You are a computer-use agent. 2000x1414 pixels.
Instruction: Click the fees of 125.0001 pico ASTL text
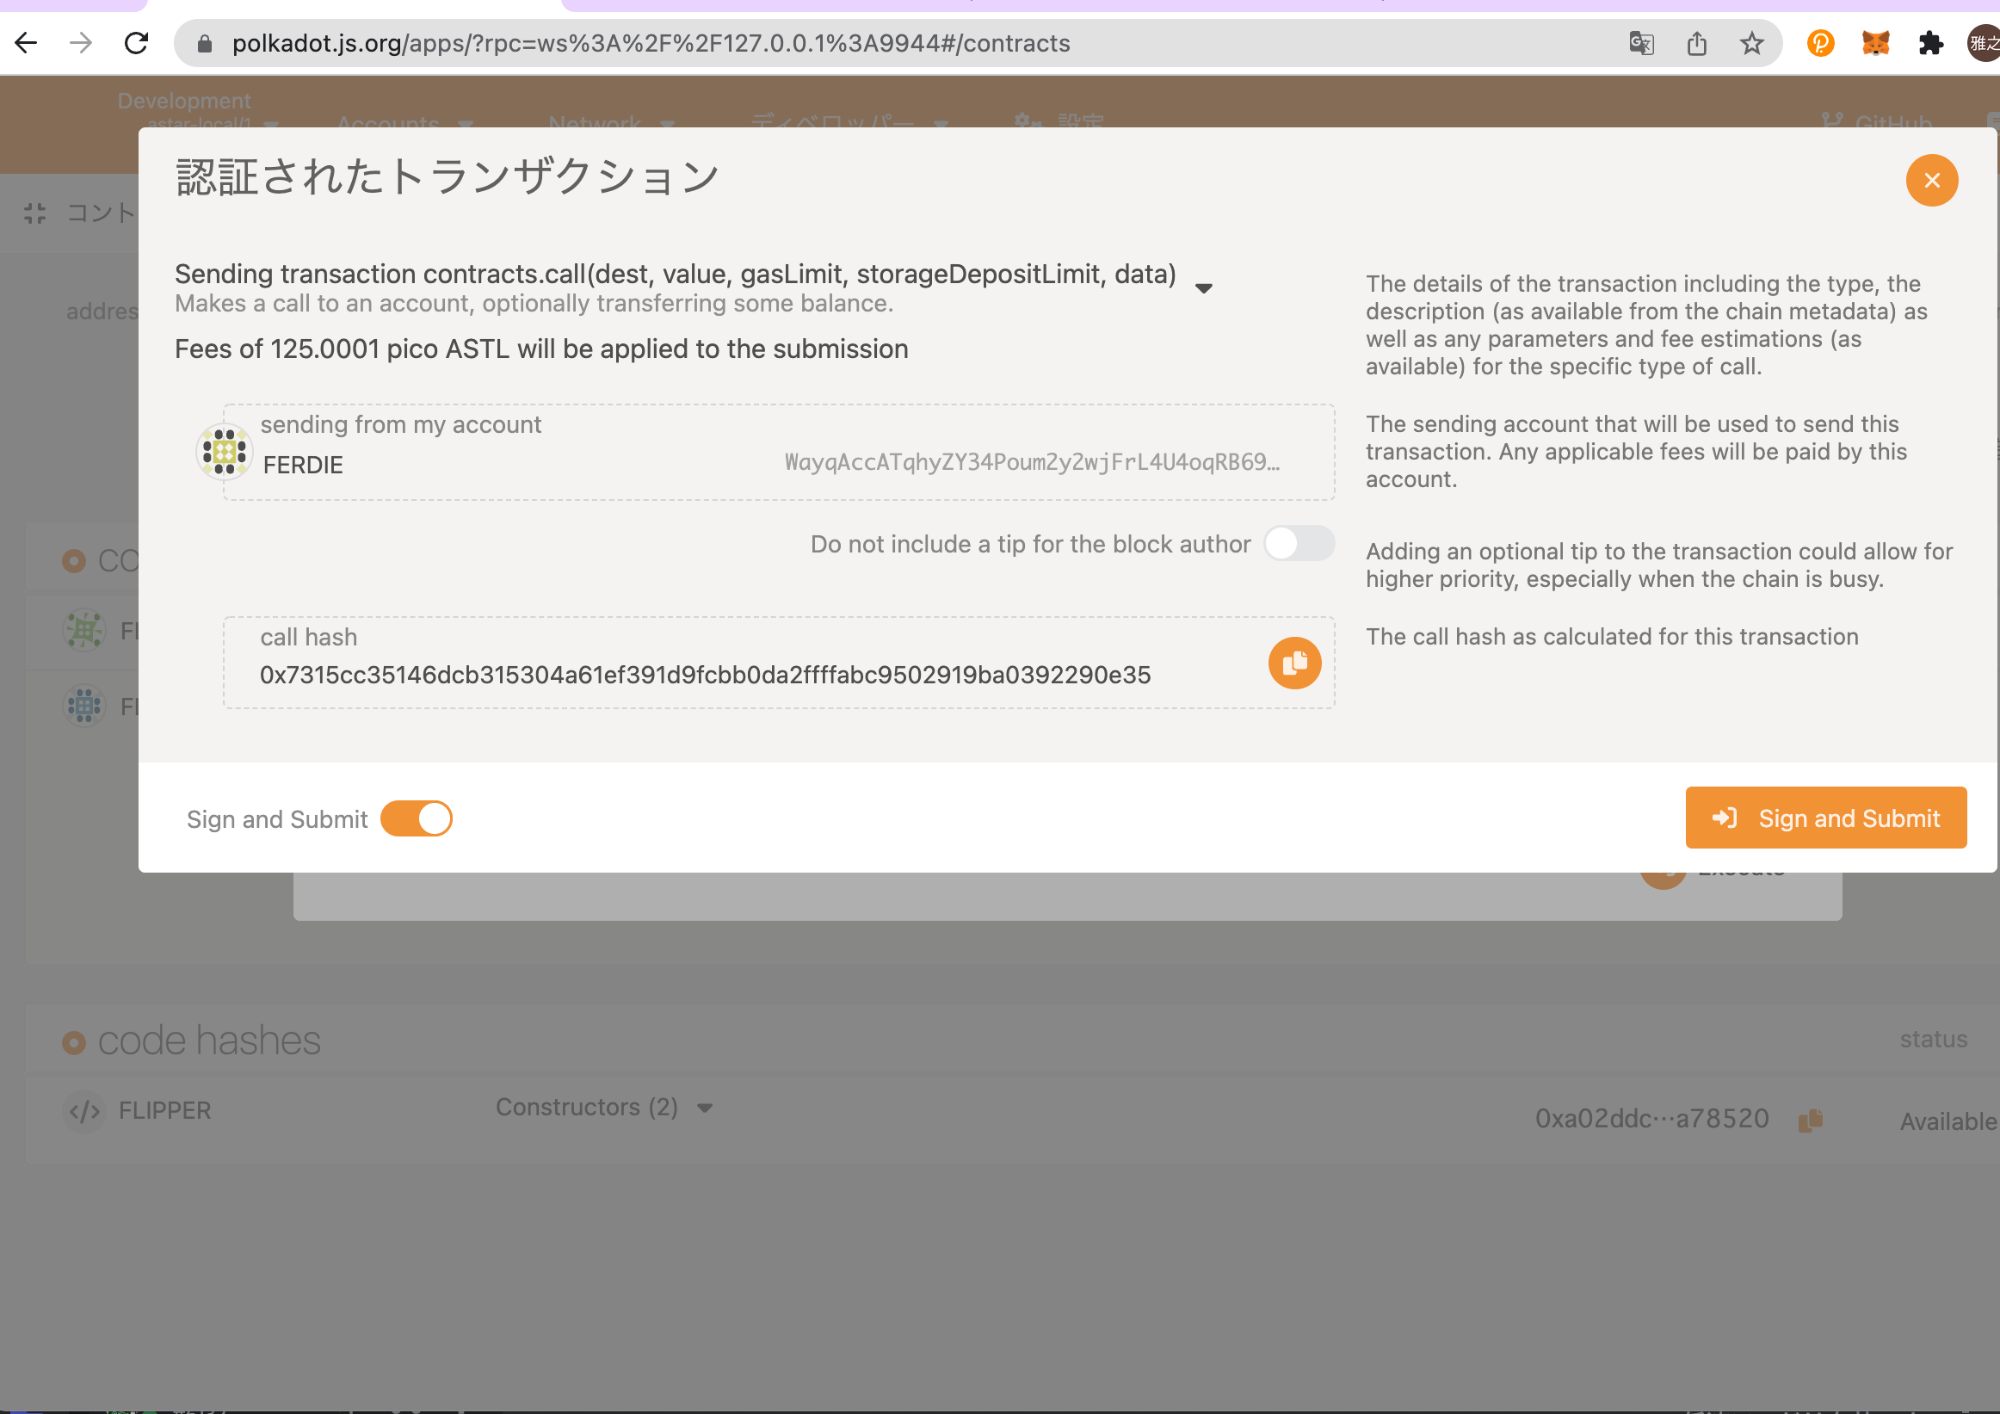tap(541, 349)
